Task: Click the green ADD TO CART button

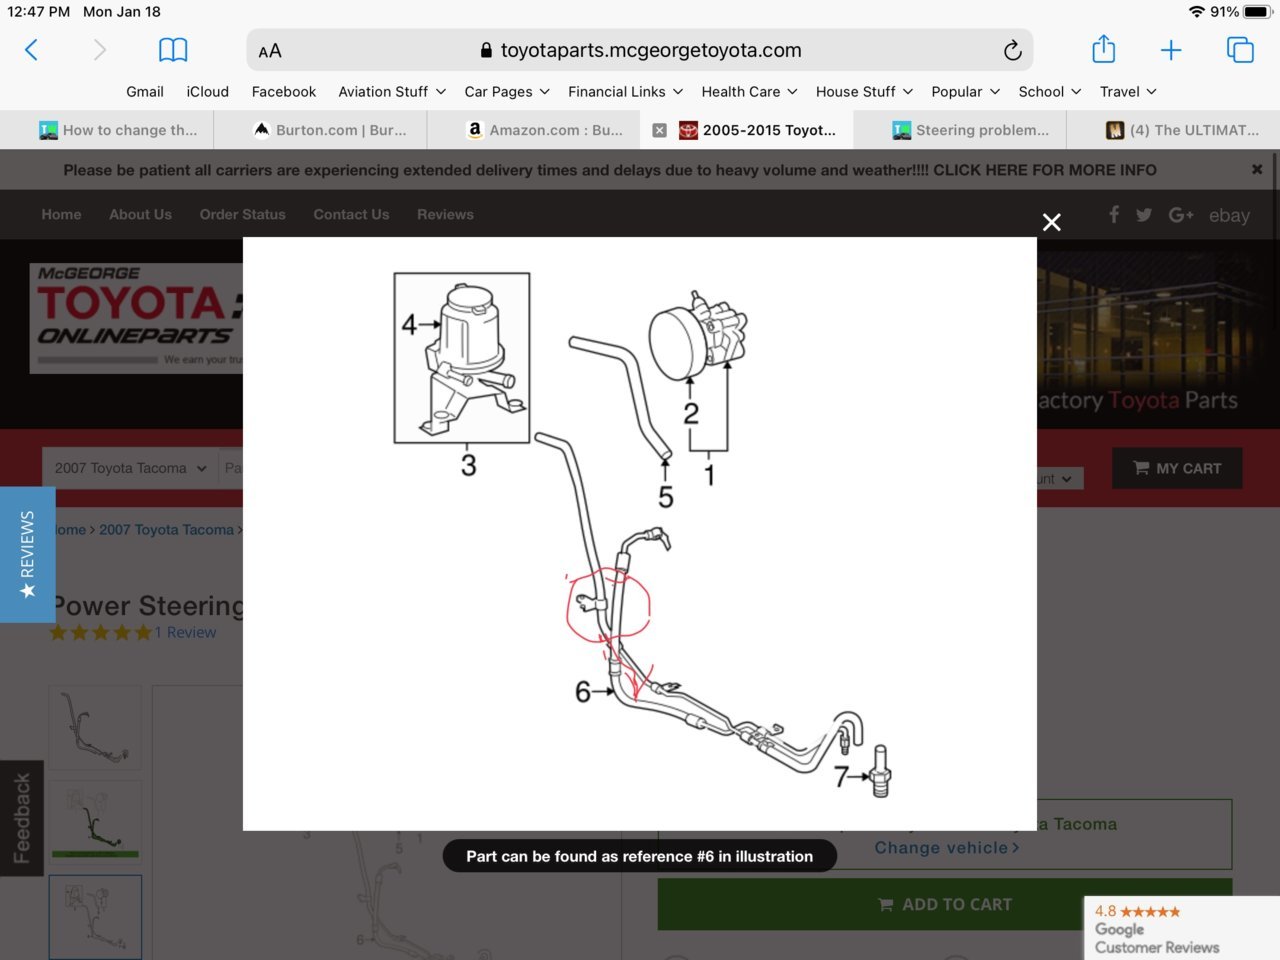Action: (945, 904)
